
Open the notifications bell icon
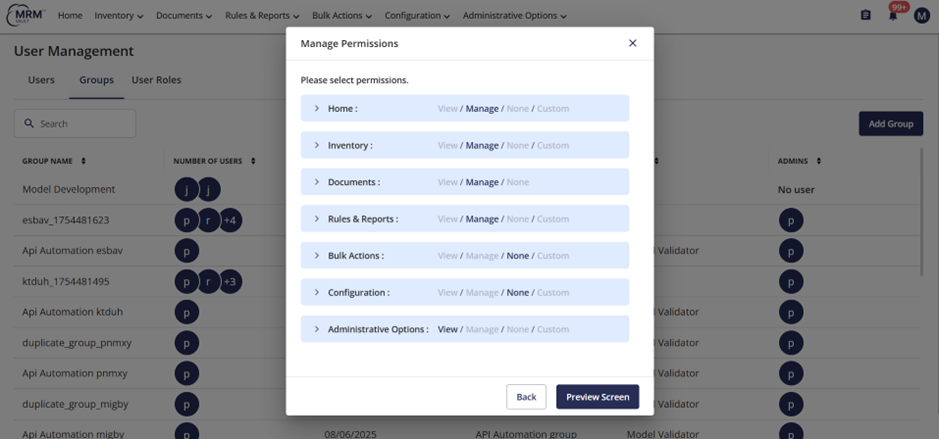pyautogui.click(x=893, y=15)
